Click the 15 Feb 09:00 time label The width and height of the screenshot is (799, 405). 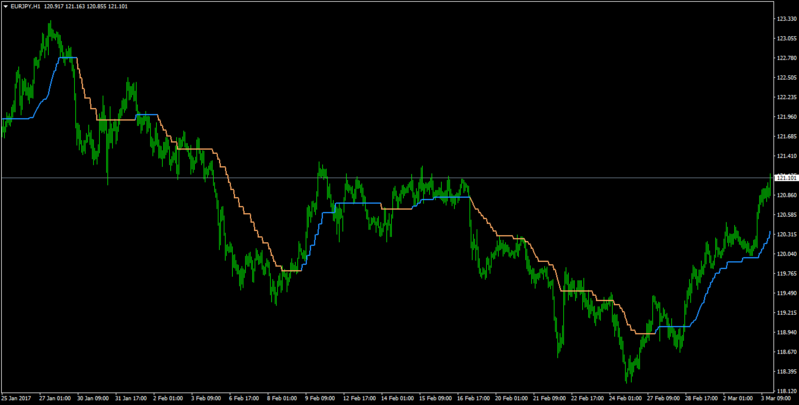434,398
